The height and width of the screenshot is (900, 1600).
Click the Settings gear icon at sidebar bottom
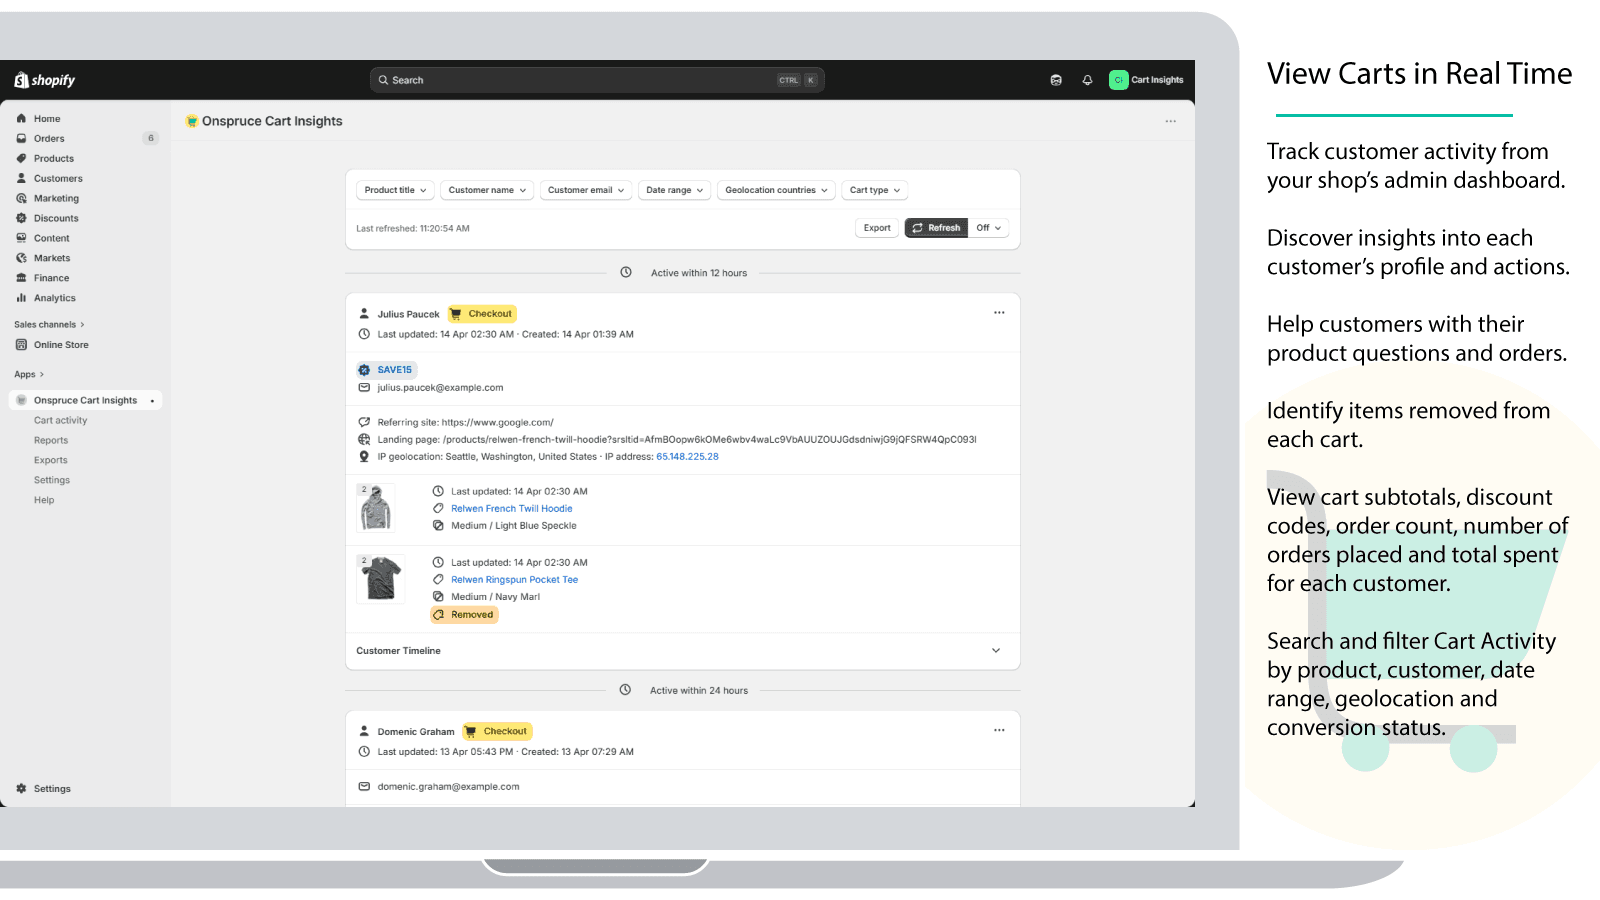[21, 789]
